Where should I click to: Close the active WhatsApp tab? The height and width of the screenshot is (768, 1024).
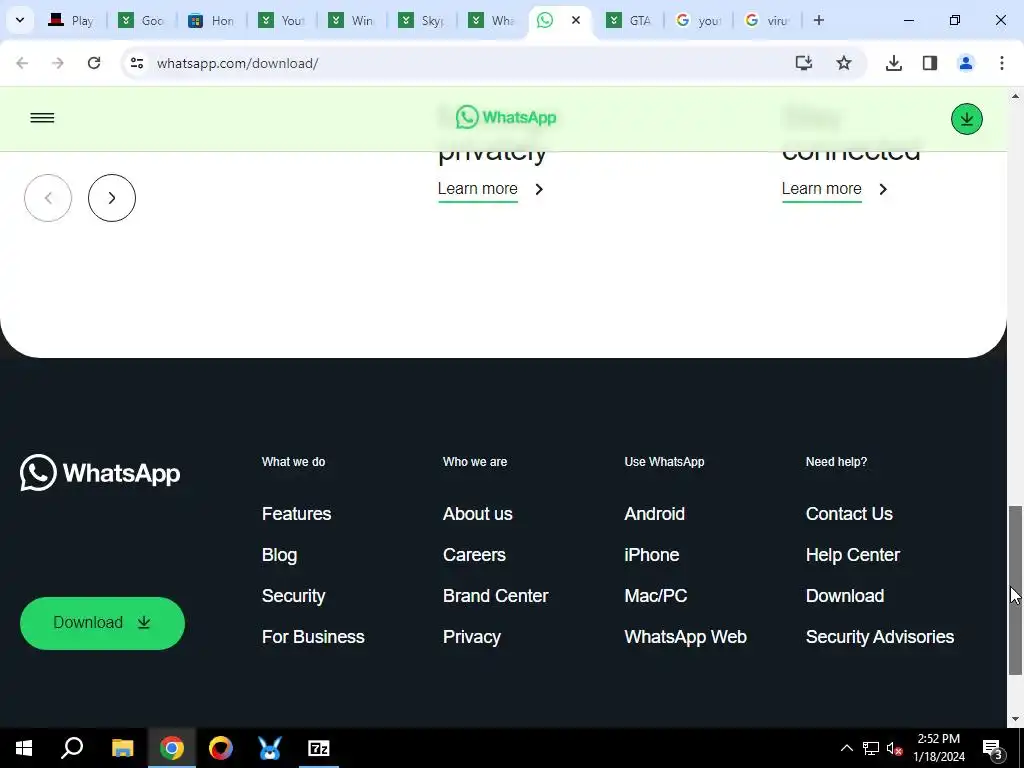[x=576, y=20]
